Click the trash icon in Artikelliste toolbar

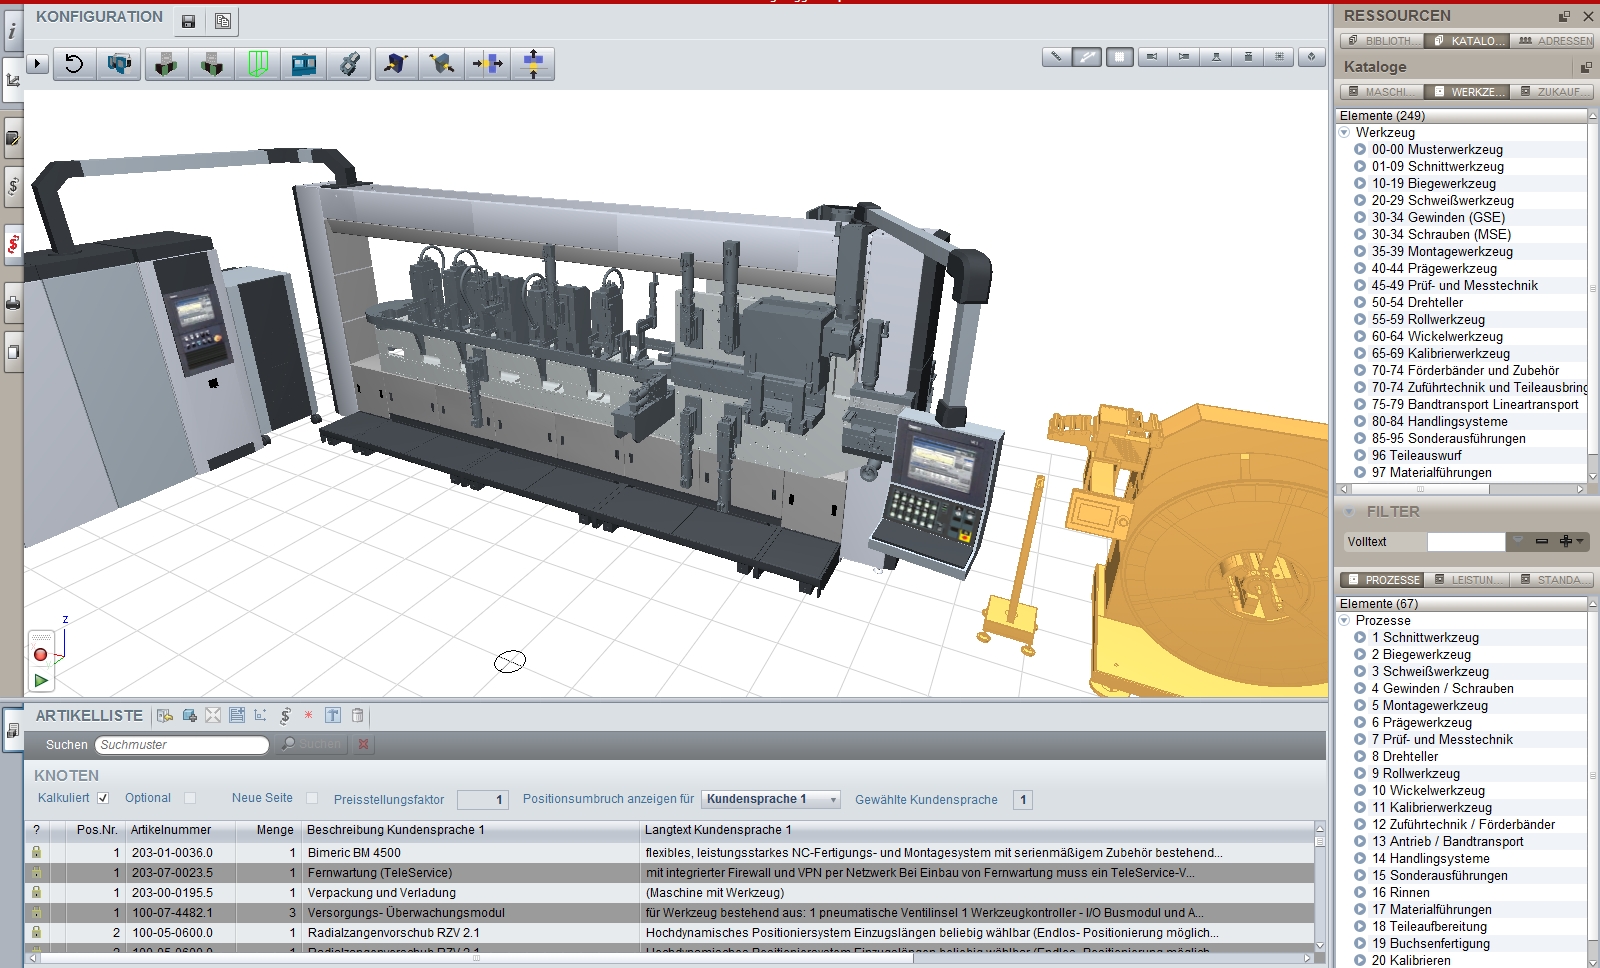[x=357, y=716]
